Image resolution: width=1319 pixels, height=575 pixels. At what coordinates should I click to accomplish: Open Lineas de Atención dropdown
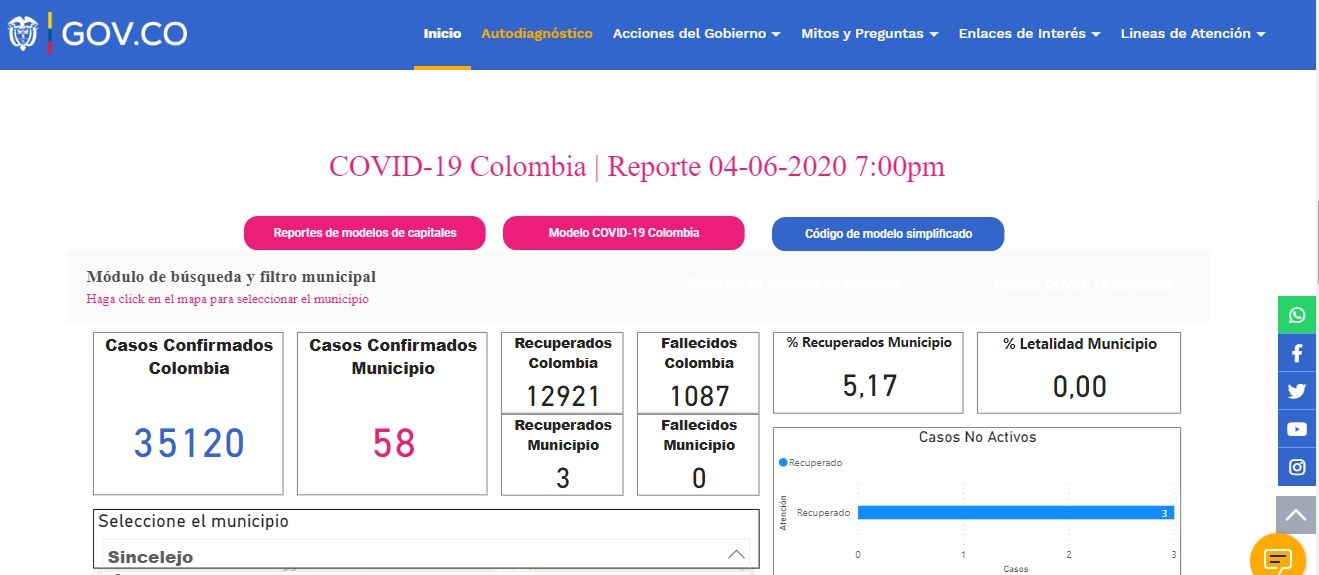1192,33
